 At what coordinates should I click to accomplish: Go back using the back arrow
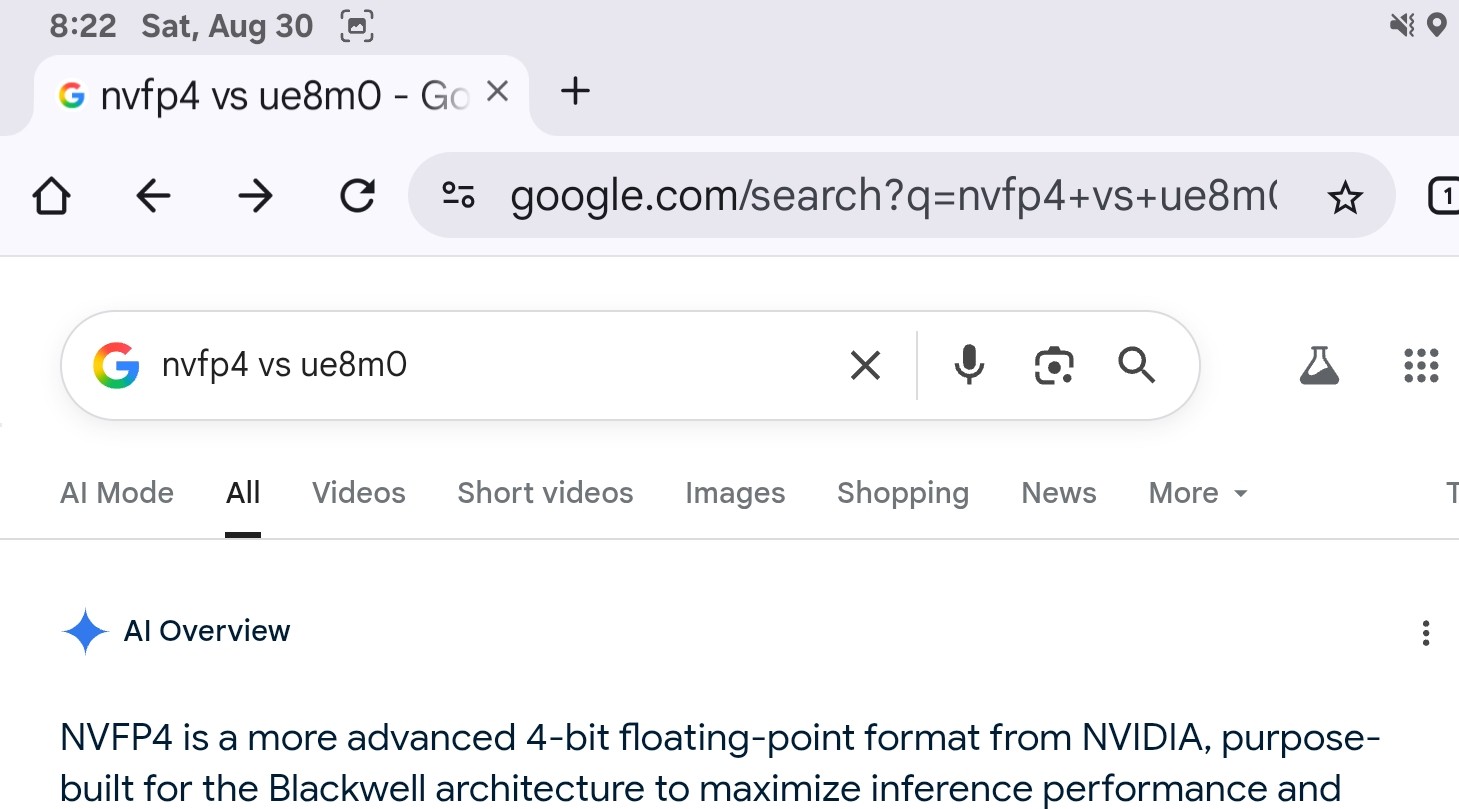[x=153, y=196]
